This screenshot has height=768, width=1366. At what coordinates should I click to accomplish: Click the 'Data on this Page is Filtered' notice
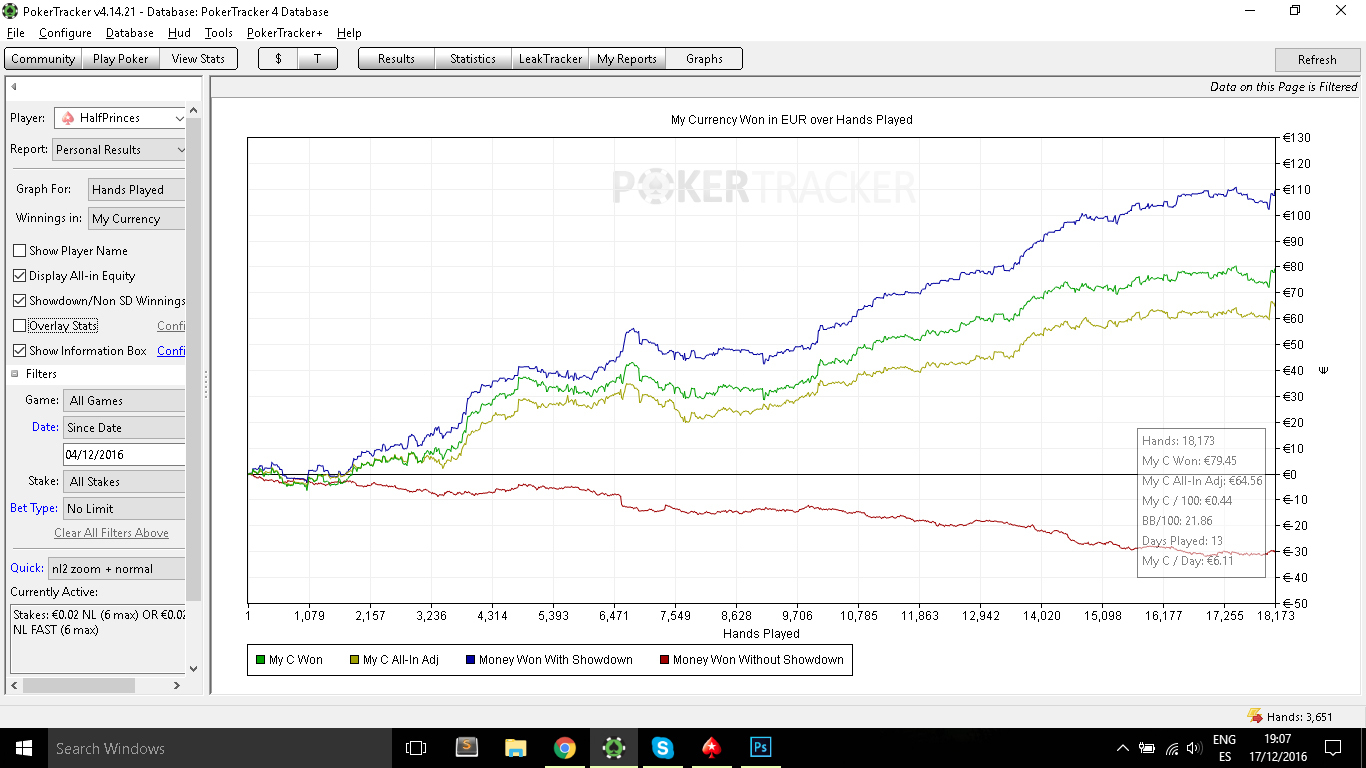[1284, 87]
